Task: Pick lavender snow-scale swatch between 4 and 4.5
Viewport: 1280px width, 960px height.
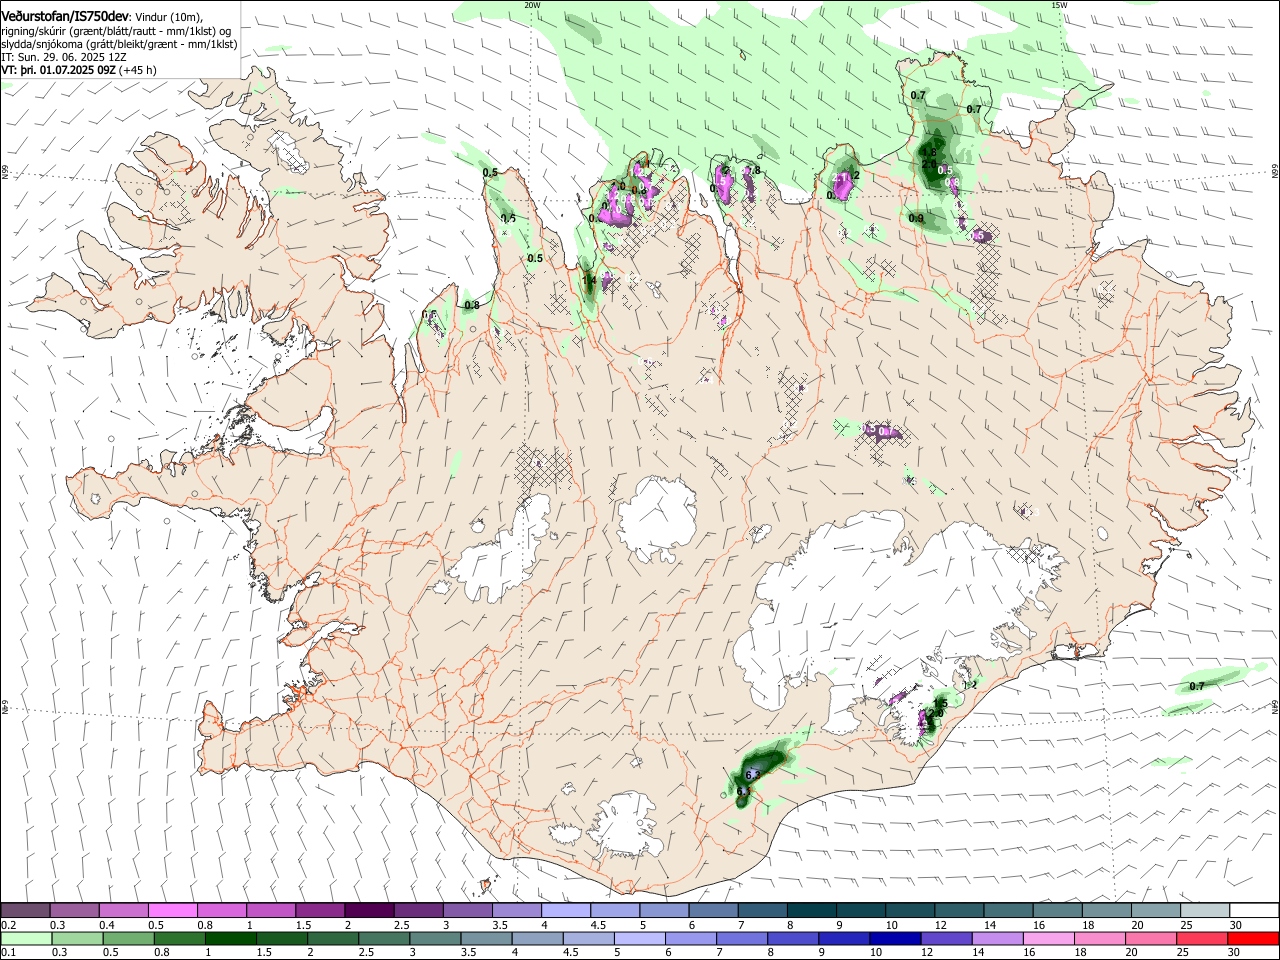Action: (565, 911)
